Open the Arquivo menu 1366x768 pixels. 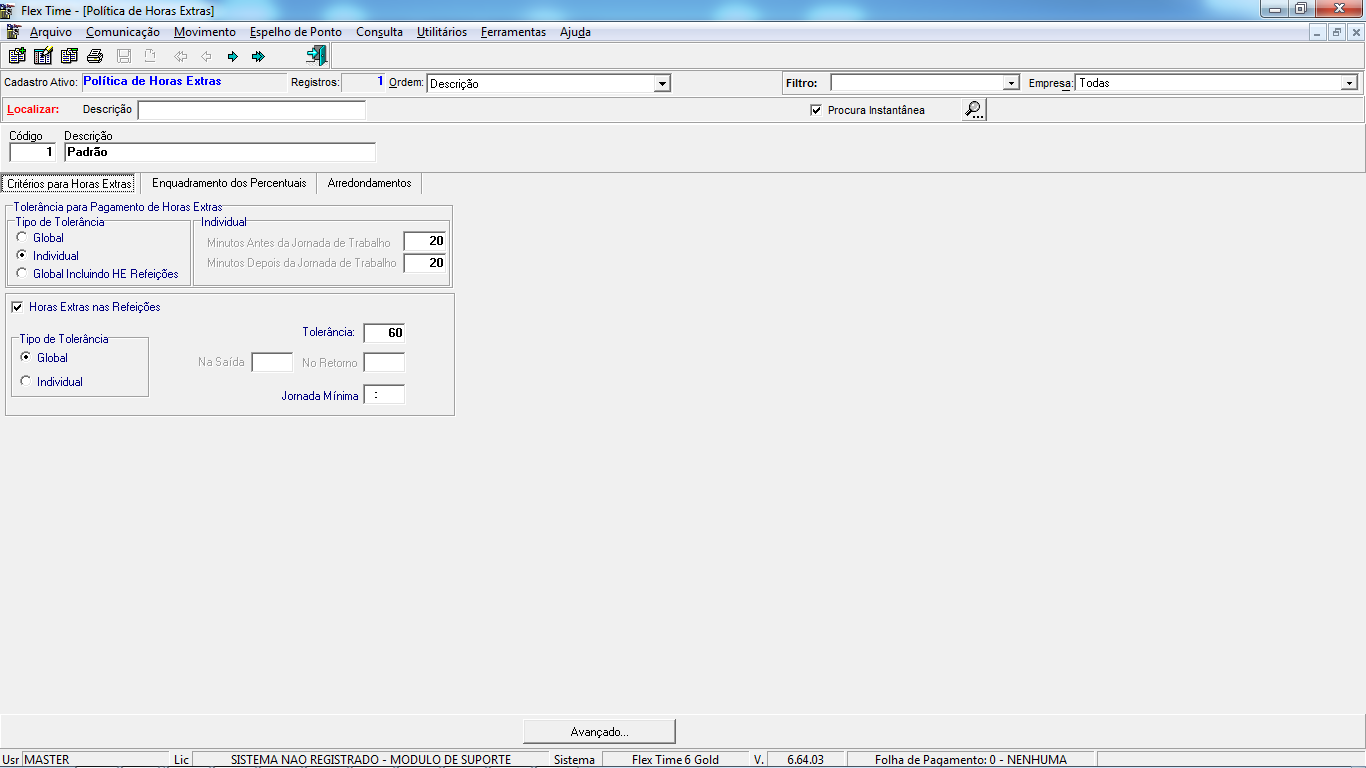[x=51, y=32]
